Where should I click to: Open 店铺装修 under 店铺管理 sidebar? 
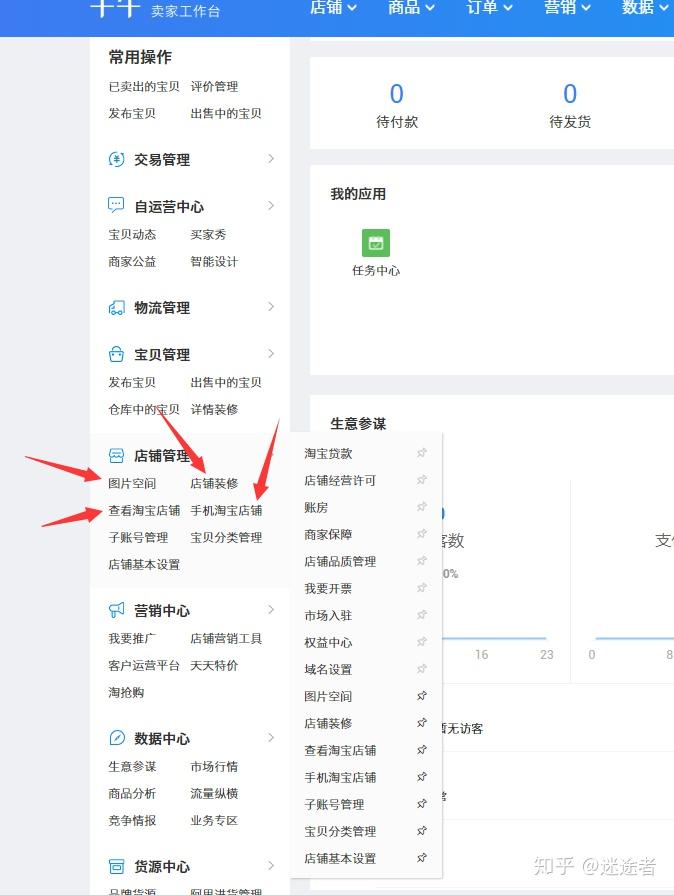coord(214,483)
